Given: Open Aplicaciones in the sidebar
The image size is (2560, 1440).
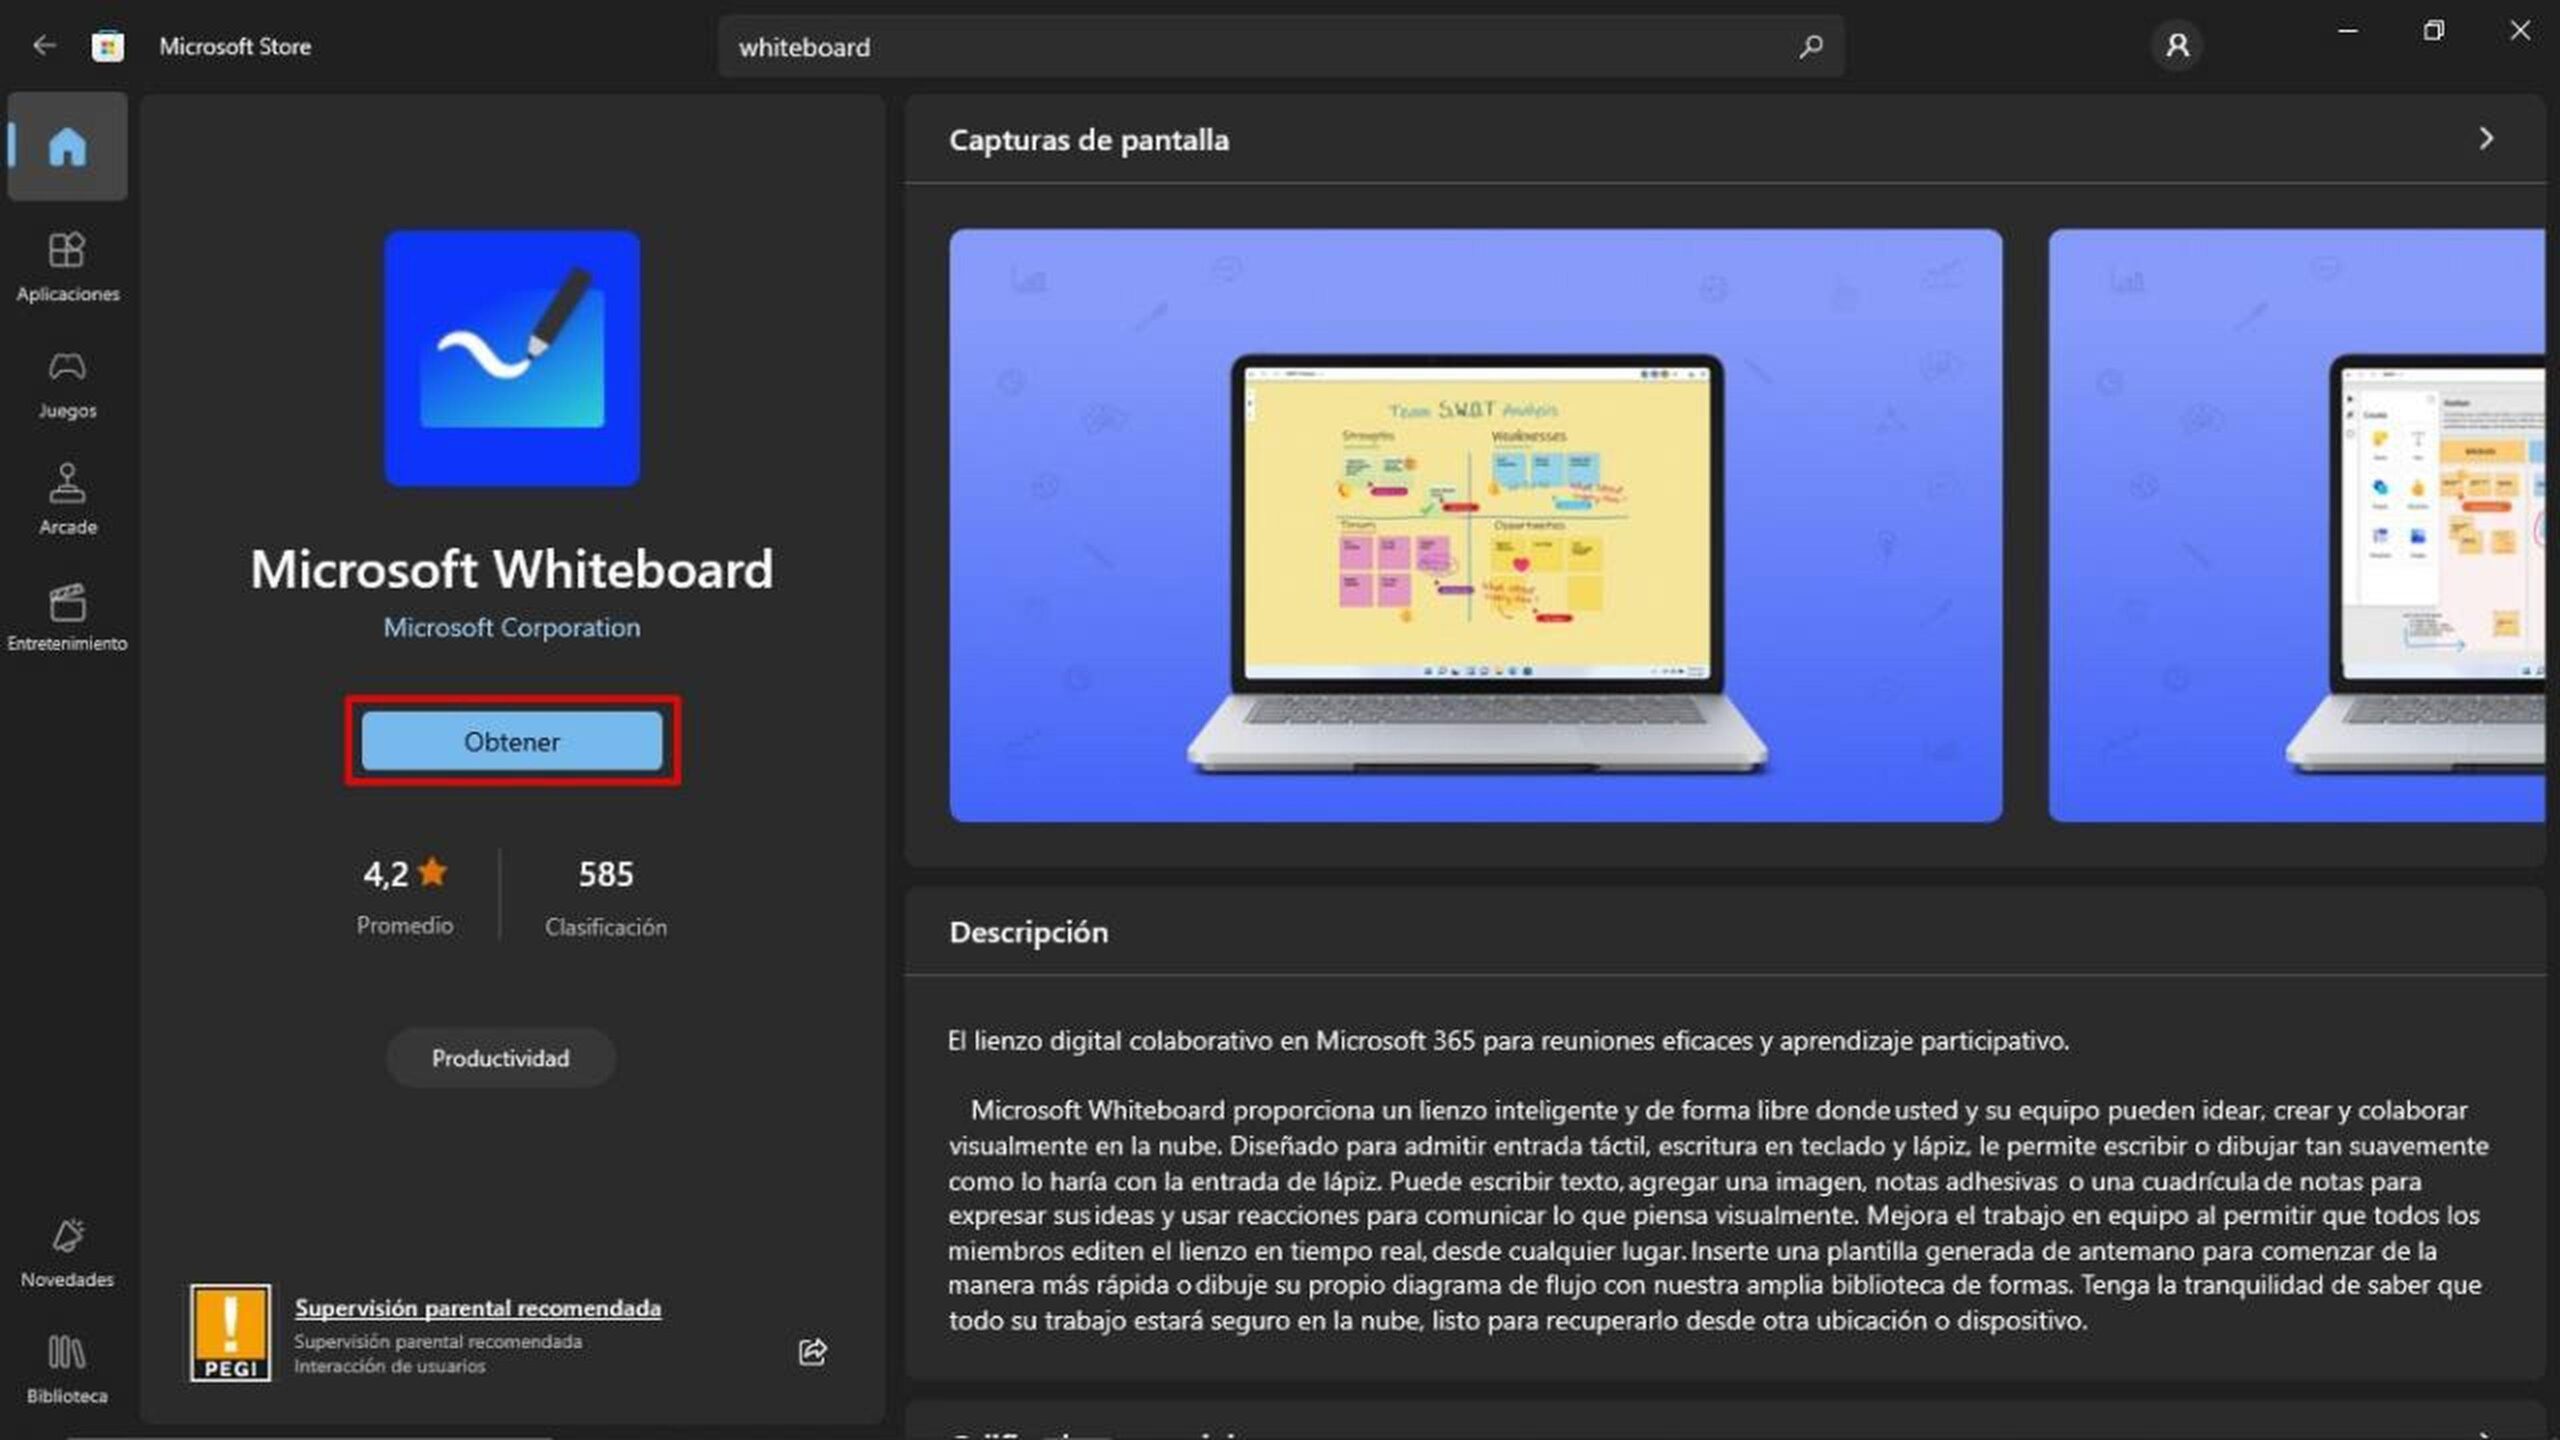Looking at the screenshot, I should pyautogui.click(x=67, y=267).
